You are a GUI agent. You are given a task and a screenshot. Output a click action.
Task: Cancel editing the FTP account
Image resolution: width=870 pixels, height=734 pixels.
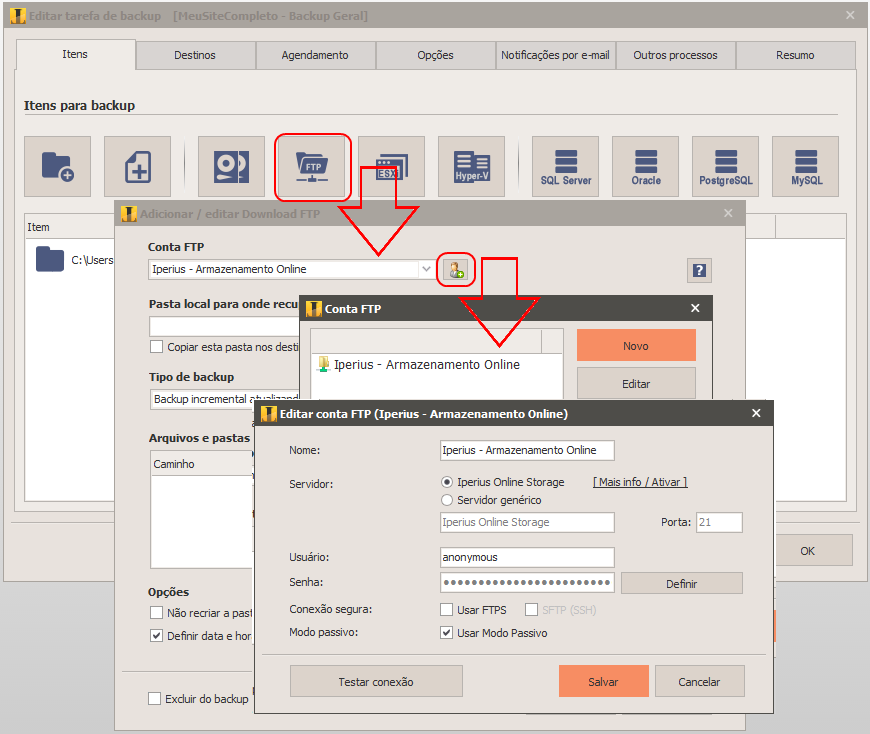click(x=699, y=681)
